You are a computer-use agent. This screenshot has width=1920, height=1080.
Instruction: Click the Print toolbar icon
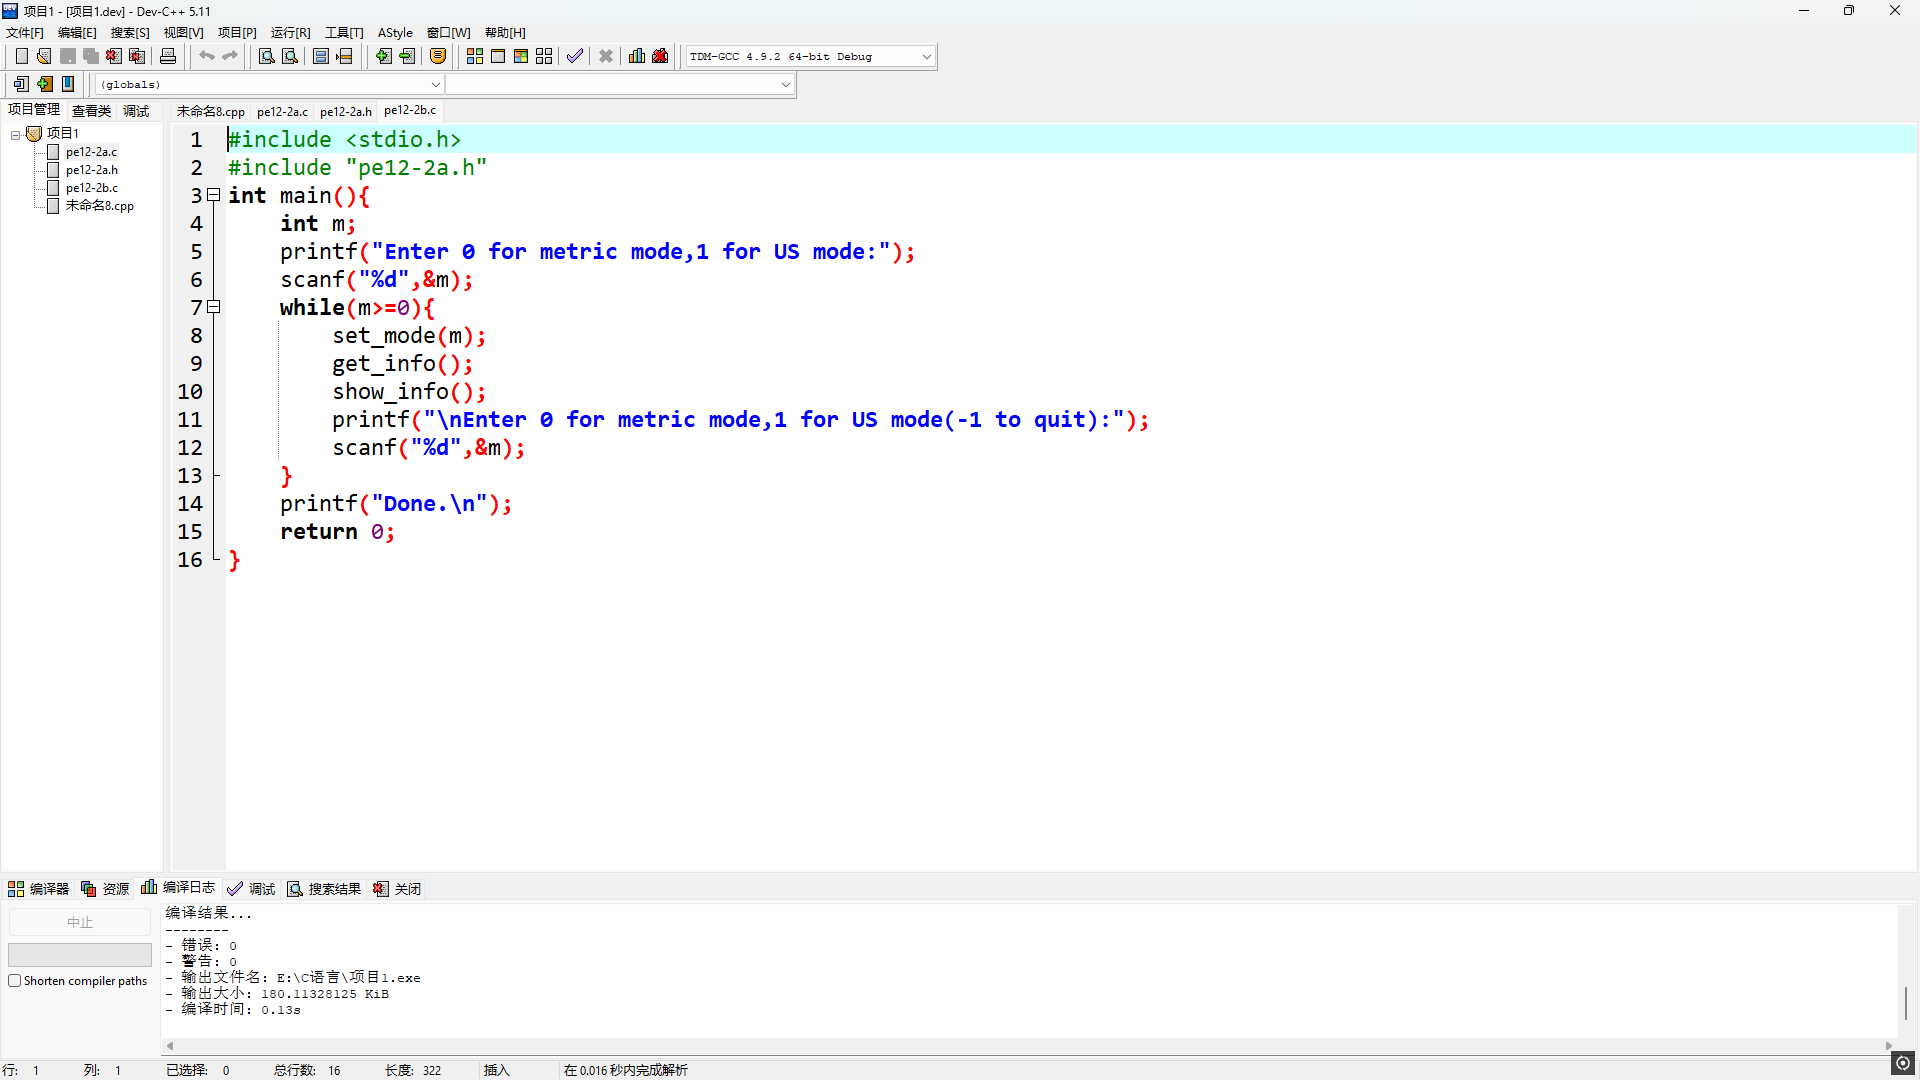168,56
